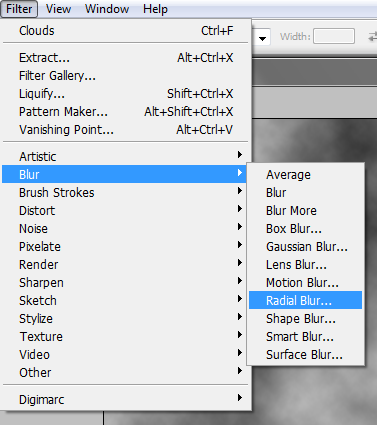The image size is (377, 425).
Task: Expand the Digimarc submenu
Action: tap(126, 399)
